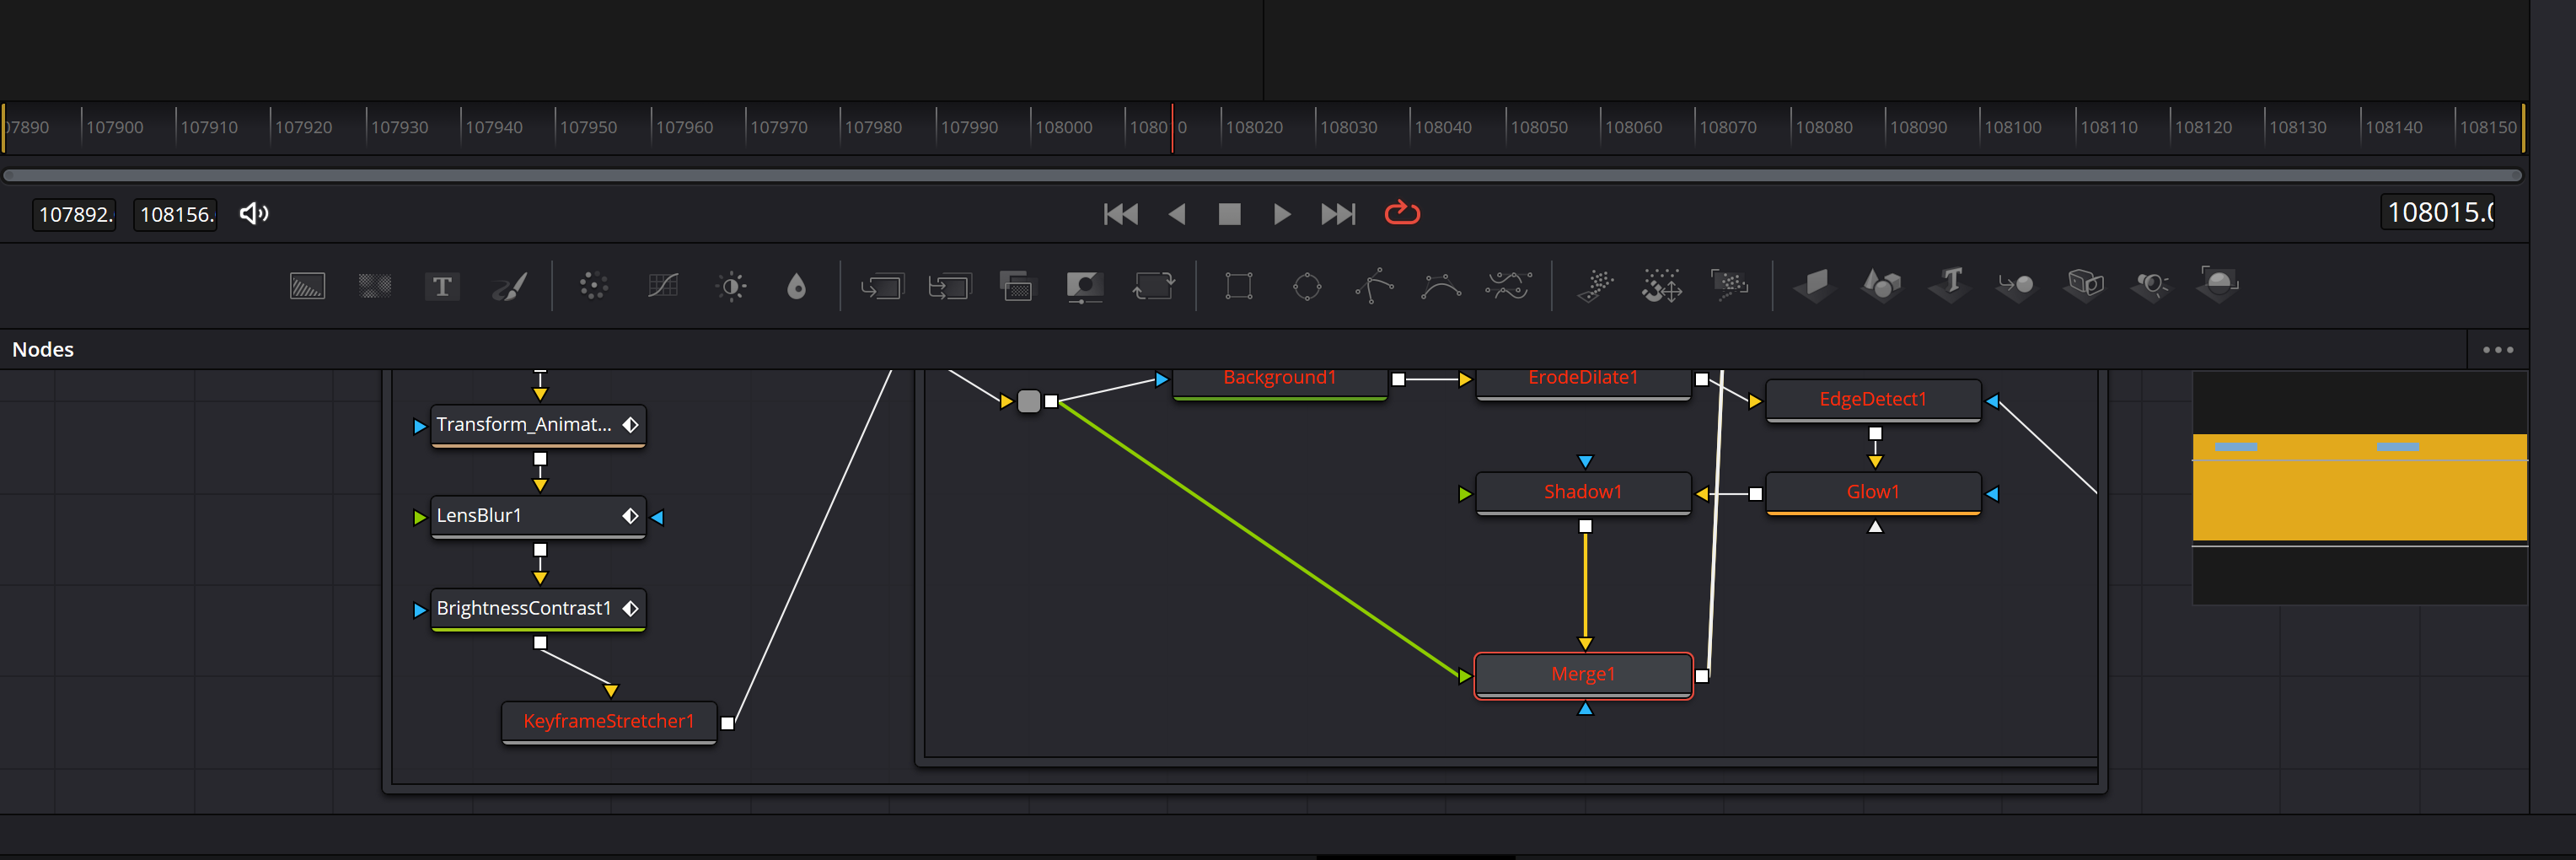Select the Transform_Animat... node

pyautogui.click(x=538, y=425)
